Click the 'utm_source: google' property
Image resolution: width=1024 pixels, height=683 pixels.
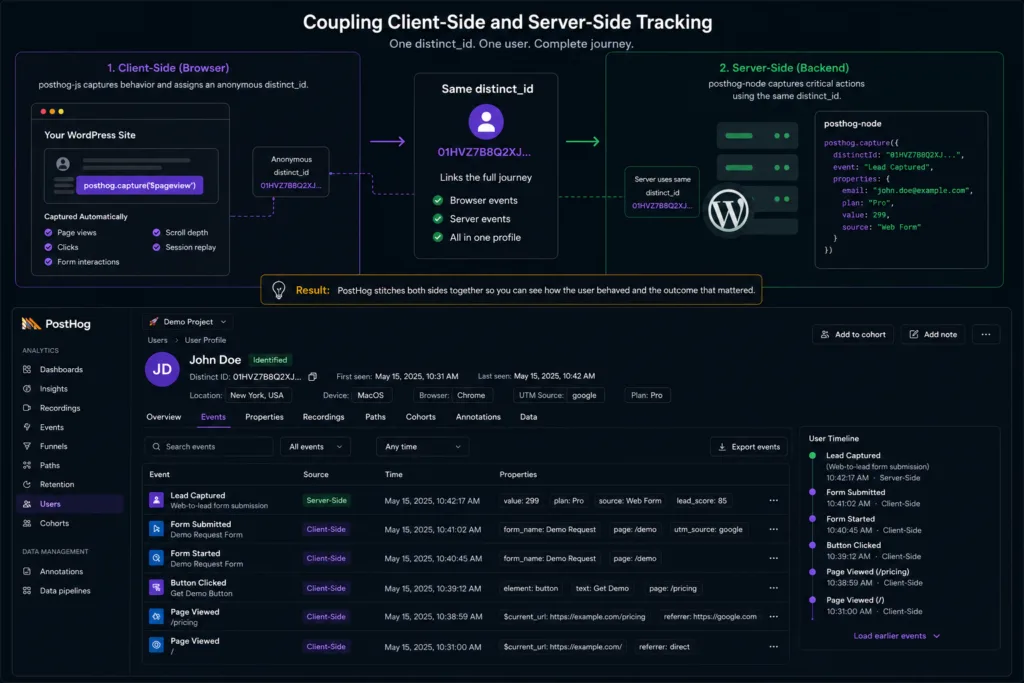coord(708,530)
